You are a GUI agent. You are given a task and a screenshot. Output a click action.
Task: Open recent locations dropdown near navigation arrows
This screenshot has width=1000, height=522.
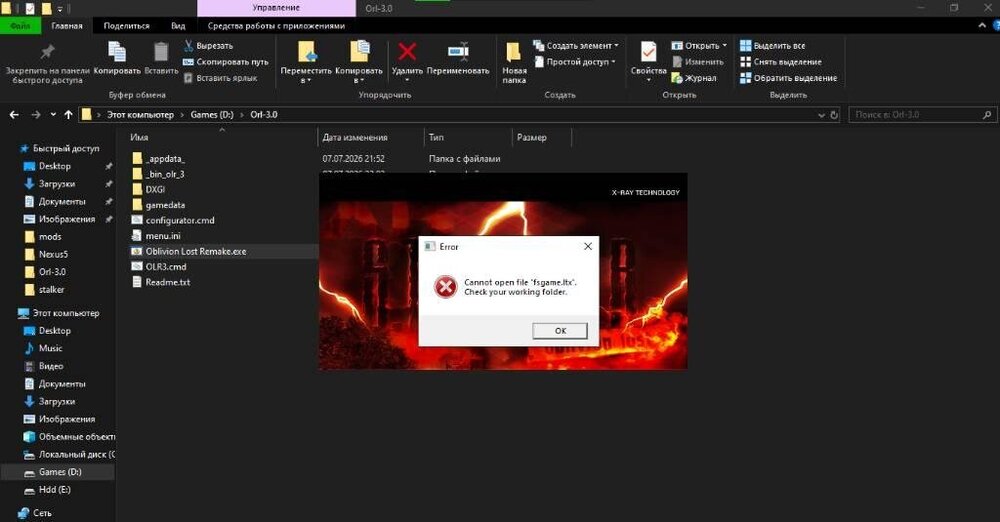[x=53, y=115]
